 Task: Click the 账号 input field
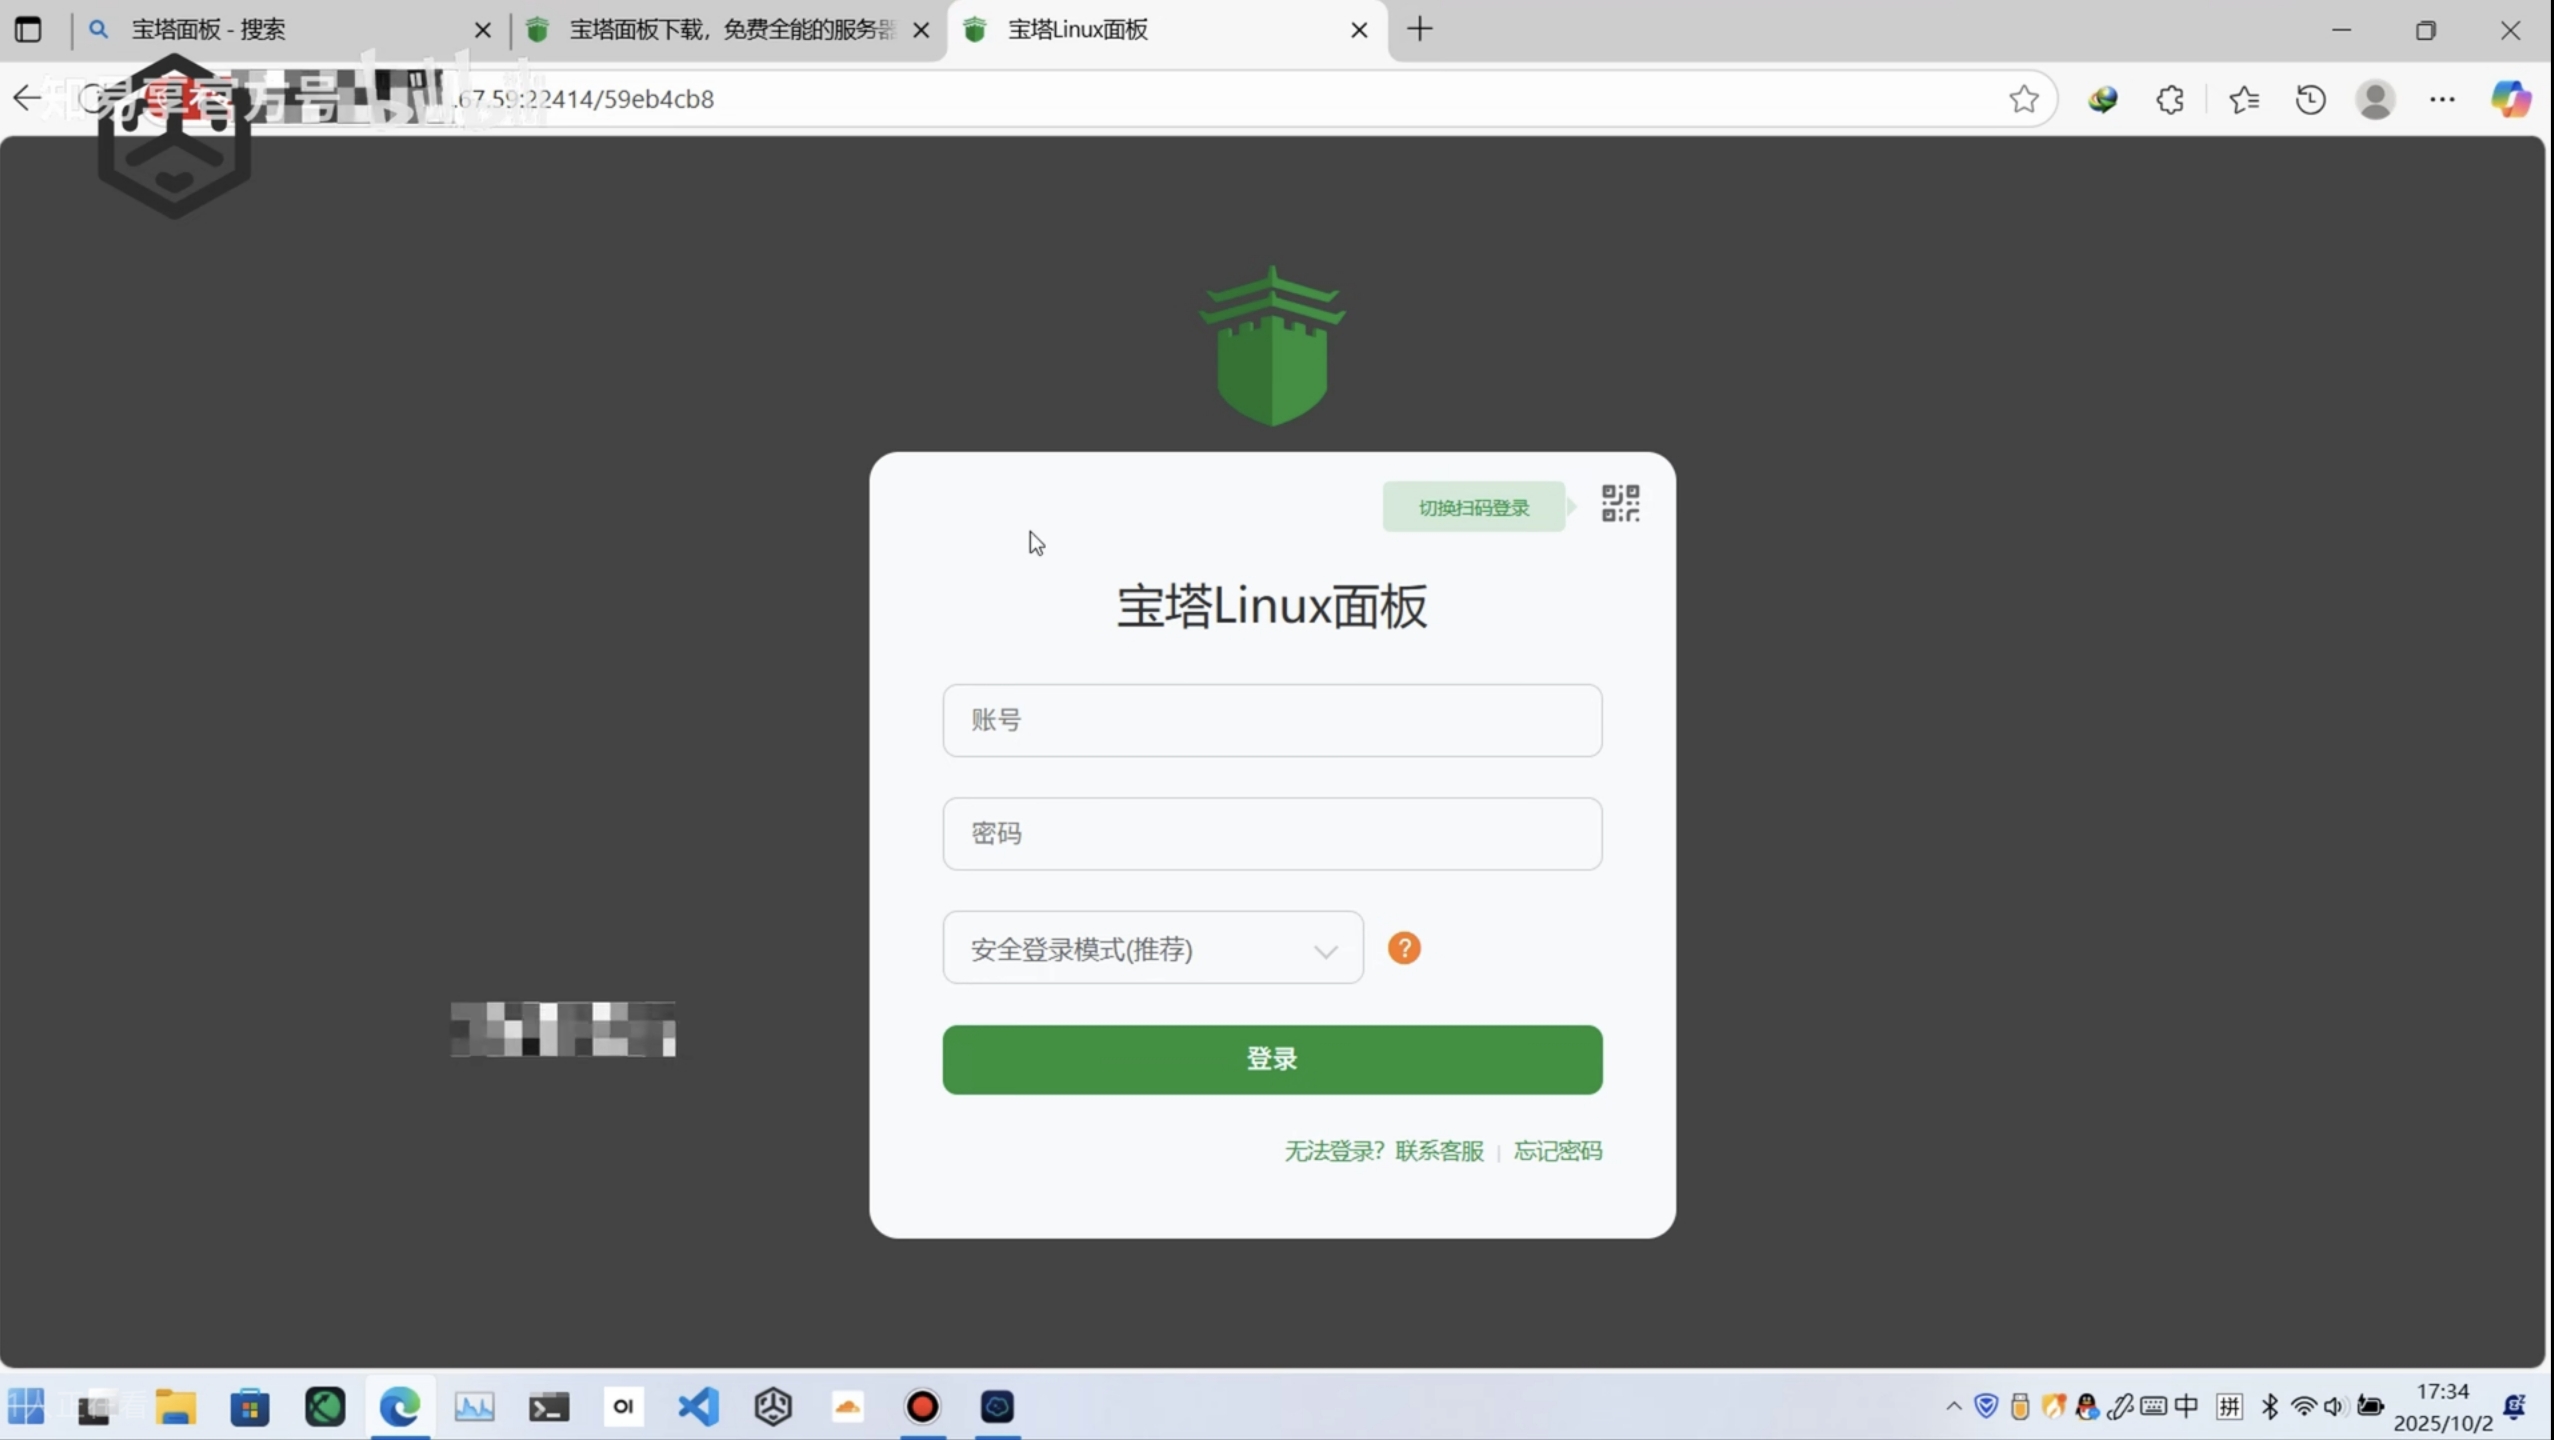[x=1272, y=720]
